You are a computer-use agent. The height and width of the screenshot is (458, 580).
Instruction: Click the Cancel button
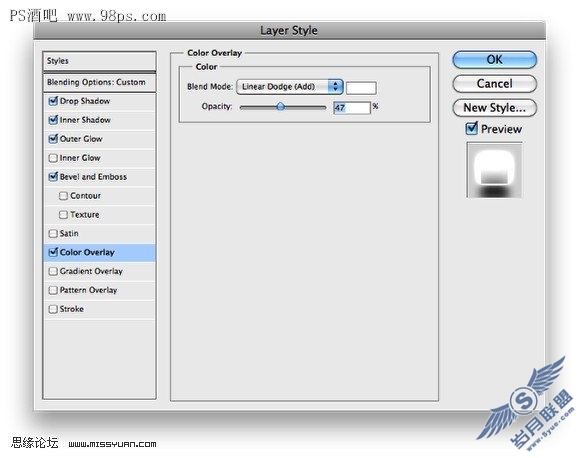tap(495, 84)
